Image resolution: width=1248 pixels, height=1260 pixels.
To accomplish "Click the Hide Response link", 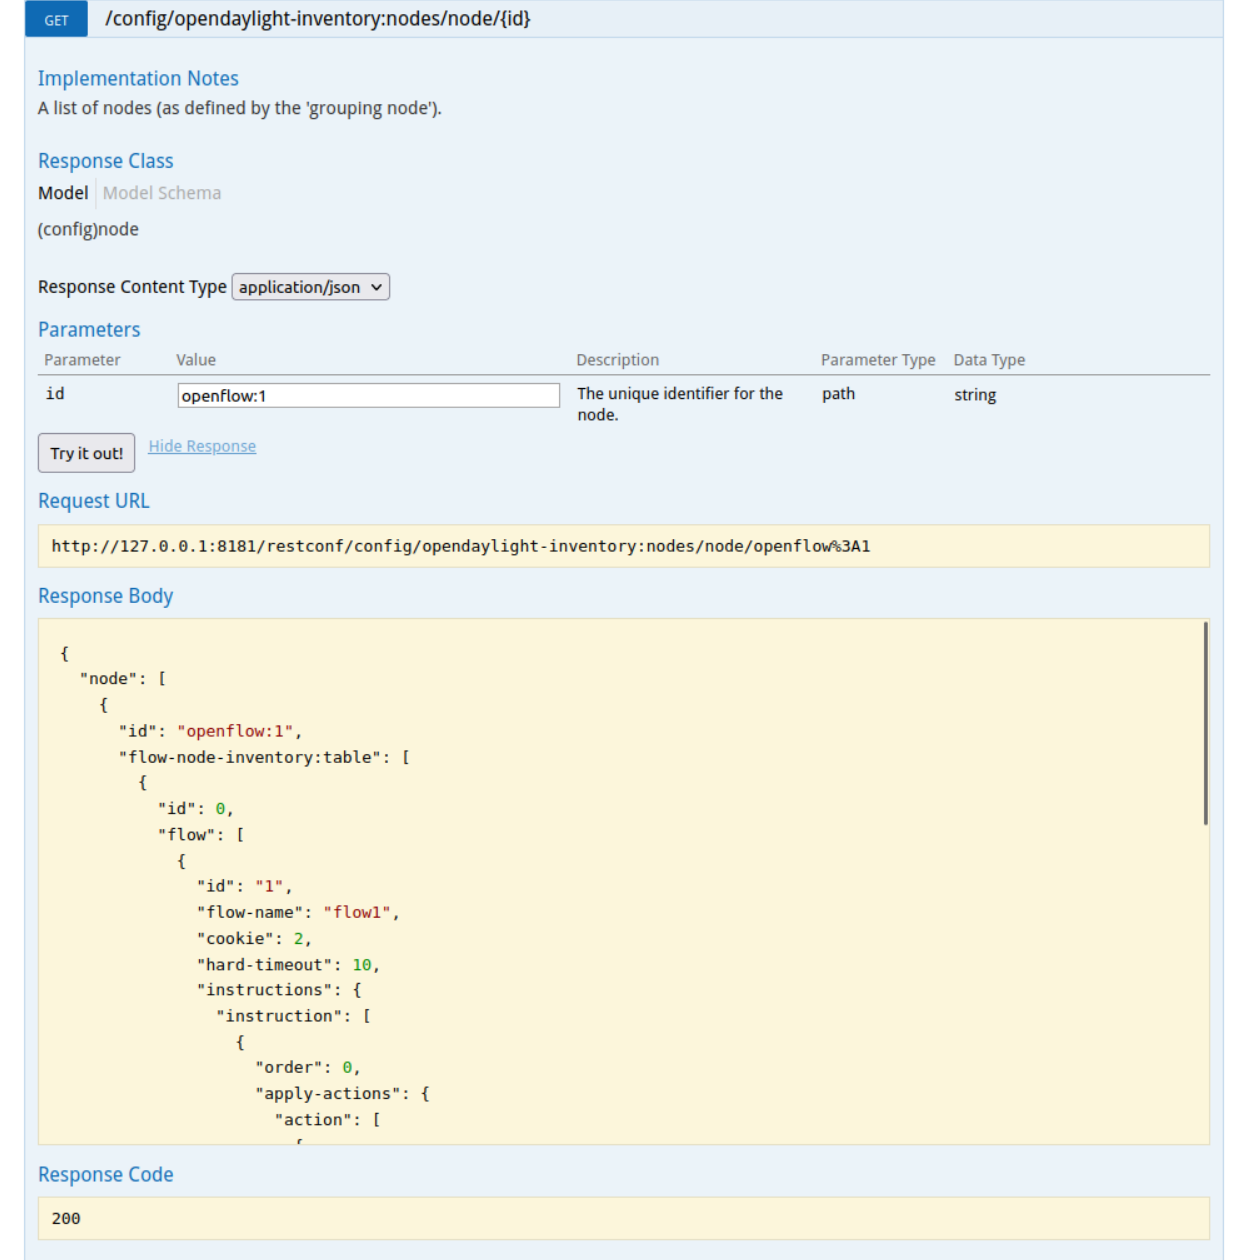I will (x=202, y=446).
